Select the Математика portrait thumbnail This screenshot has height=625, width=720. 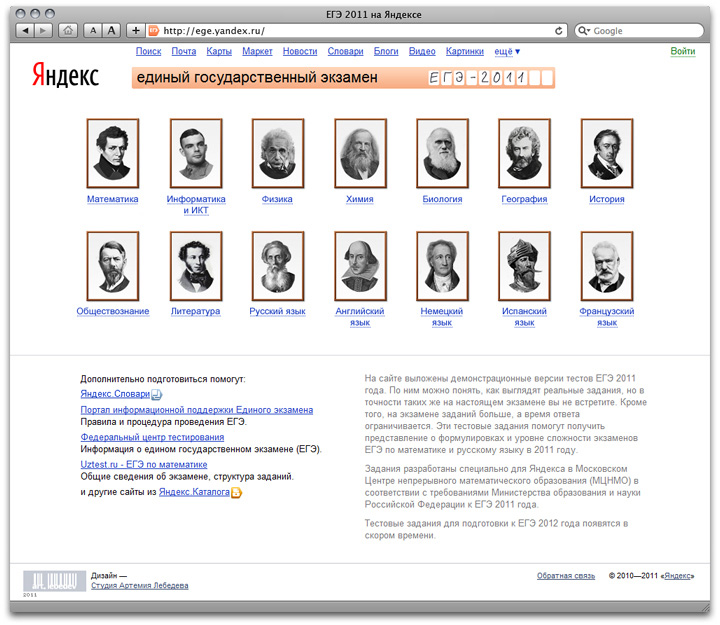pyautogui.click(x=113, y=153)
